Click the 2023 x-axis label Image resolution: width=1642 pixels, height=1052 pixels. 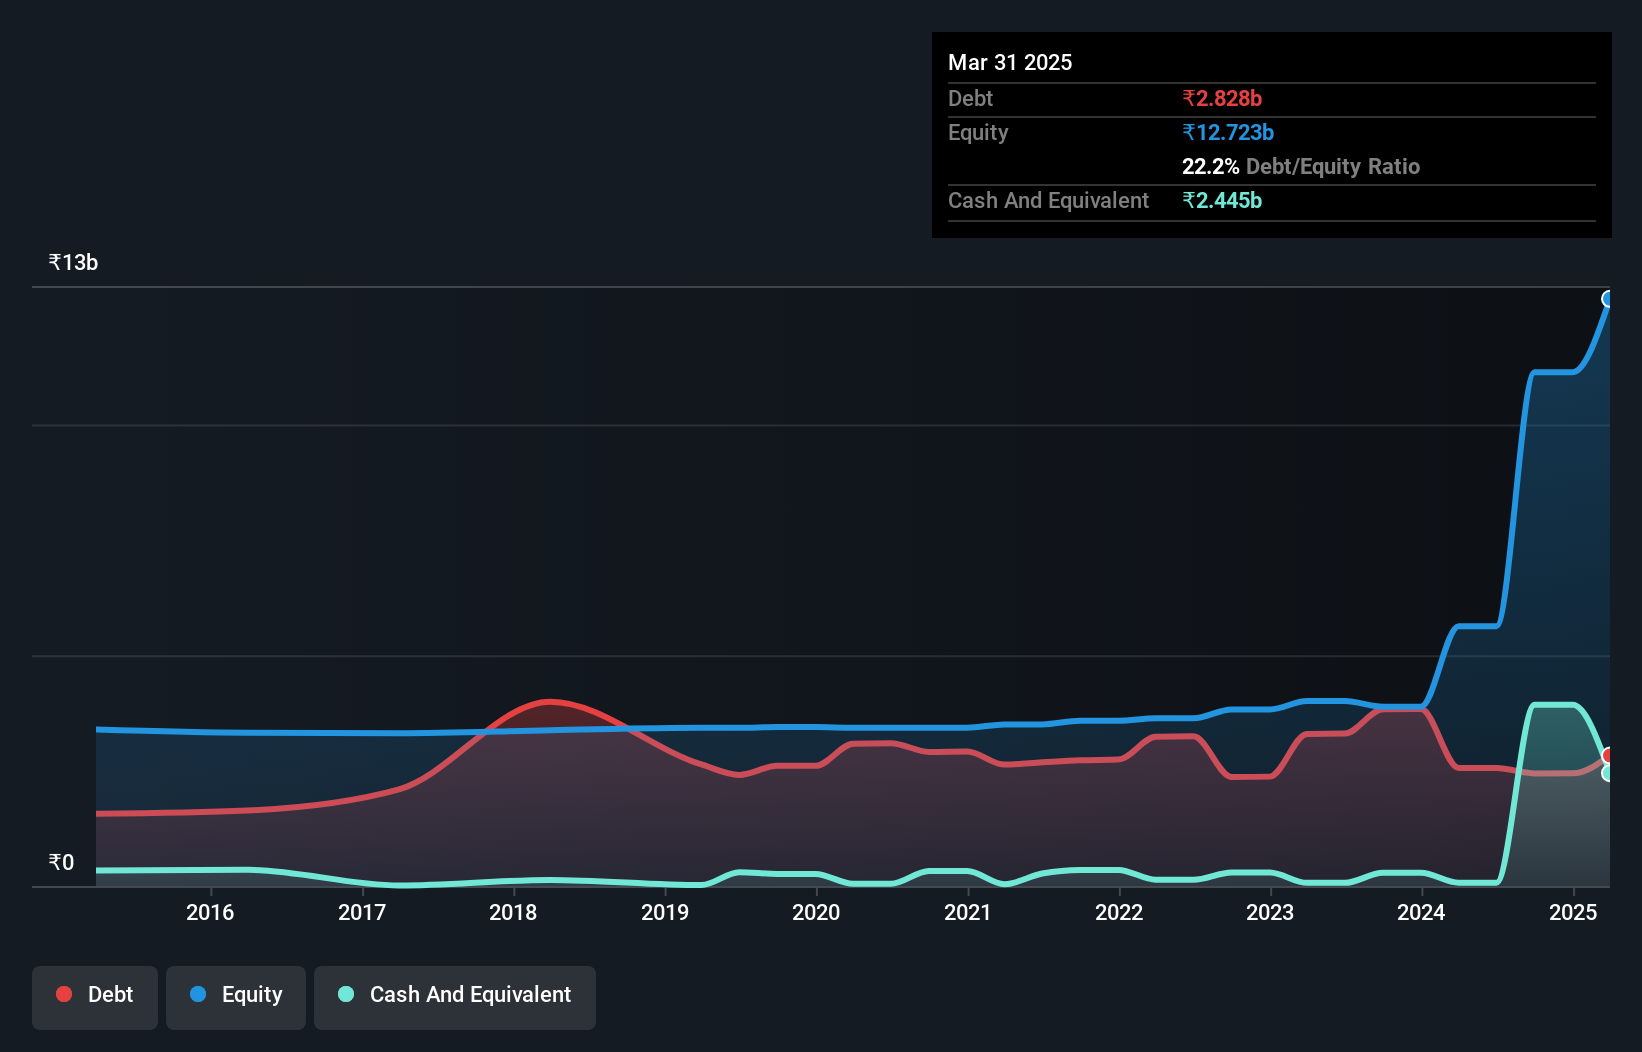coord(1270,912)
